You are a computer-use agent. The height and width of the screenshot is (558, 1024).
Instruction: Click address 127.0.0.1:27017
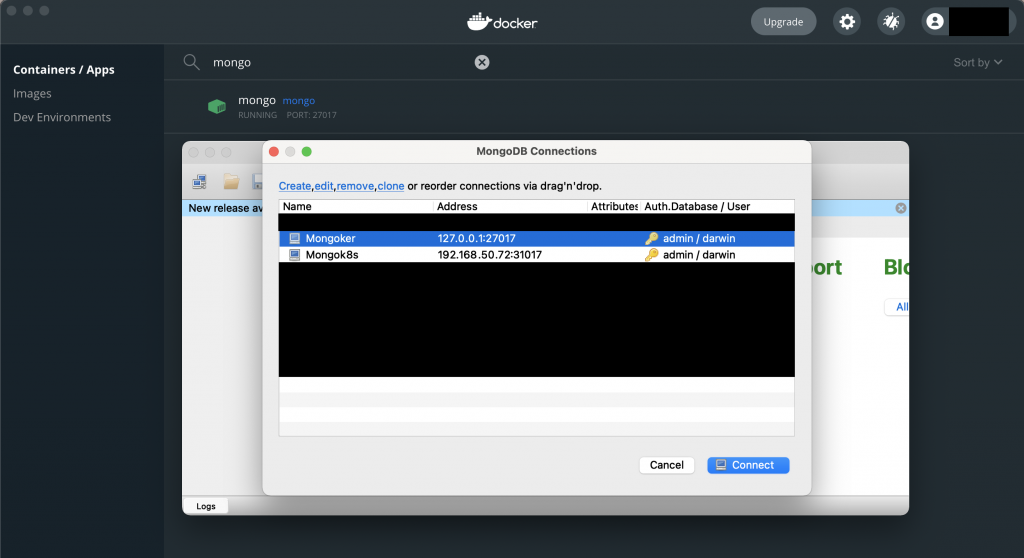pyautogui.click(x=477, y=238)
